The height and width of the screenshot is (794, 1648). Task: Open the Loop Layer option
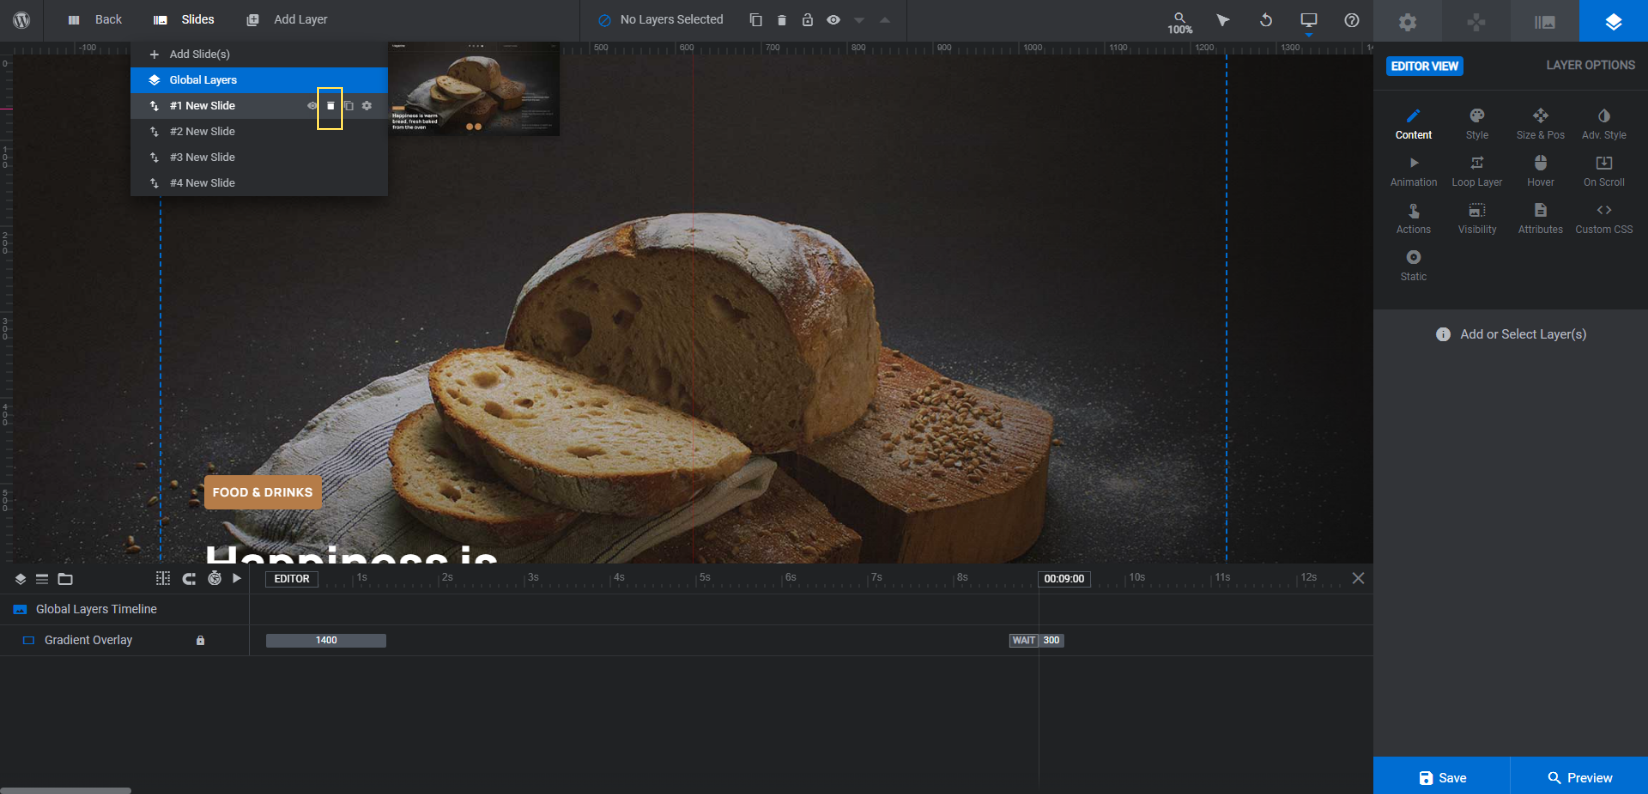click(1477, 172)
